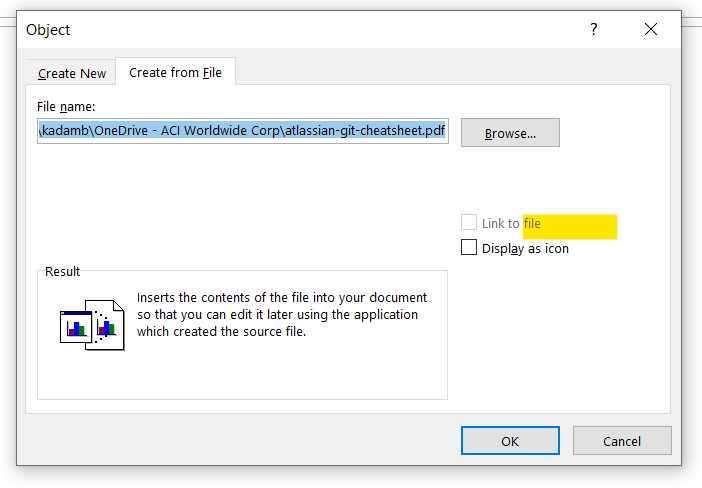
Task: Click the yellow highlighted area beside Link to
Action: (570, 227)
